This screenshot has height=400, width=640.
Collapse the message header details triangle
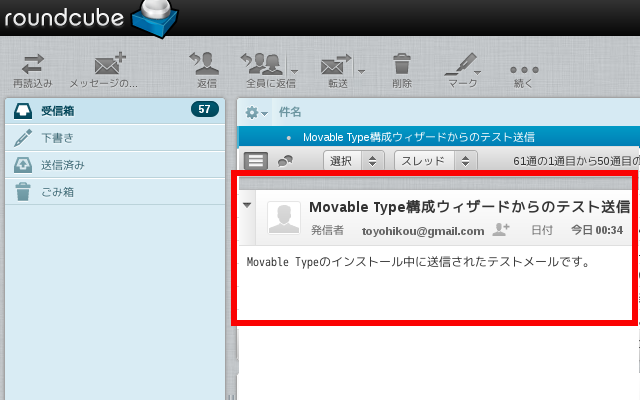pyautogui.click(x=247, y=205)
